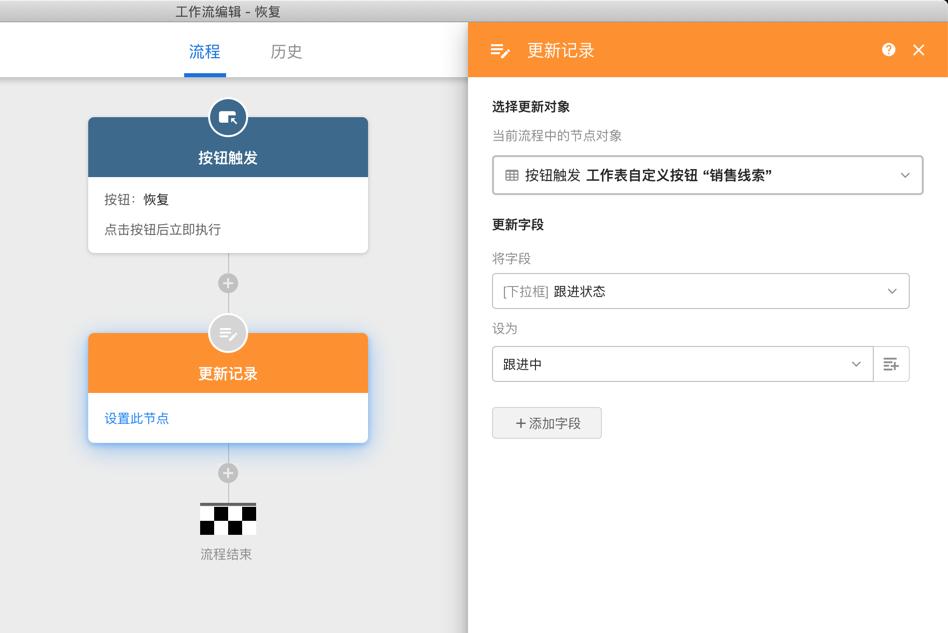
Task: Click the + 添加字段 button
Action: click(x=546, y=422)
